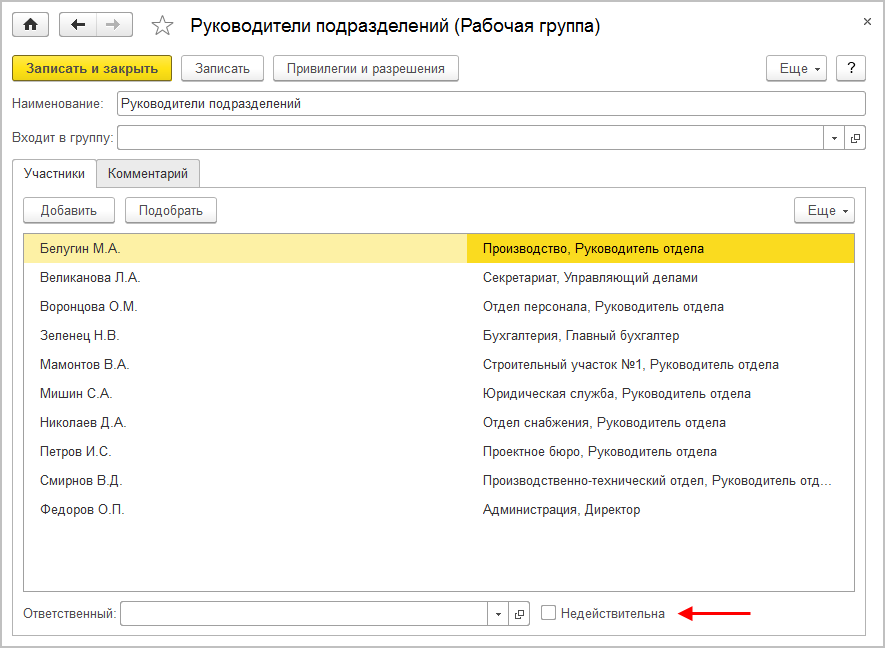
Task: Open help with the question mark button
Action: pos(850,68)
